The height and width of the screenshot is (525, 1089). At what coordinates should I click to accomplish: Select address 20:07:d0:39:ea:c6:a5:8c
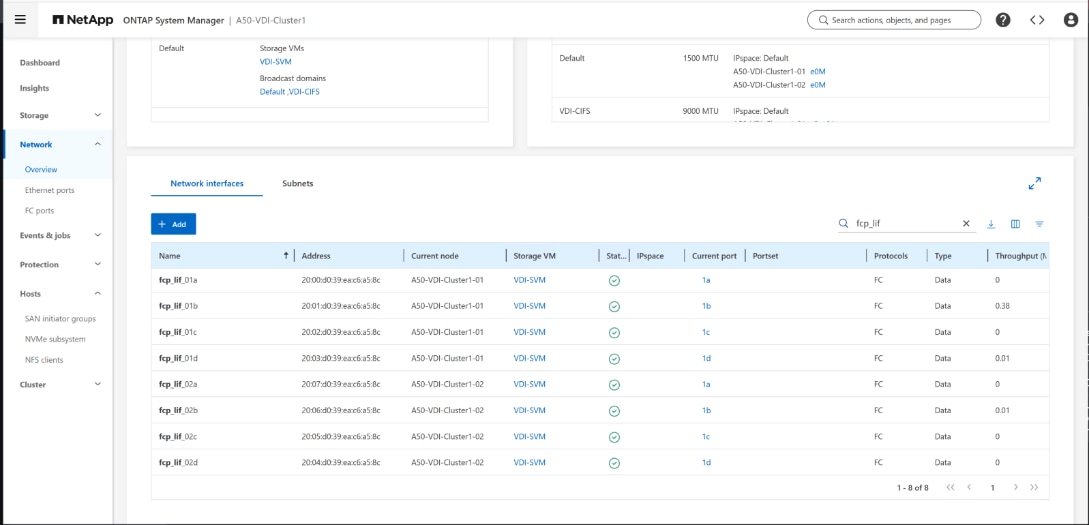click(341, 384)
